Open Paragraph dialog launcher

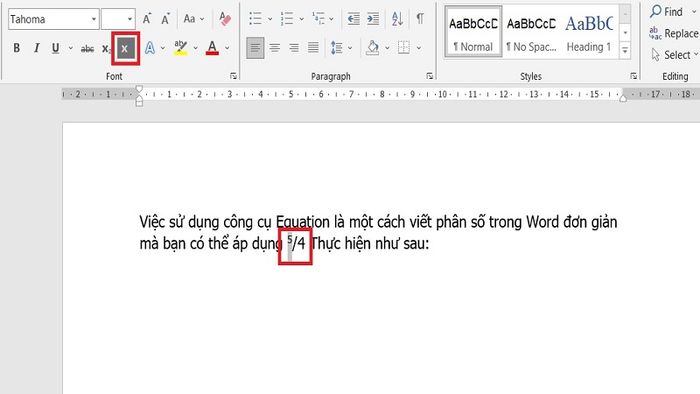(429, 76)
